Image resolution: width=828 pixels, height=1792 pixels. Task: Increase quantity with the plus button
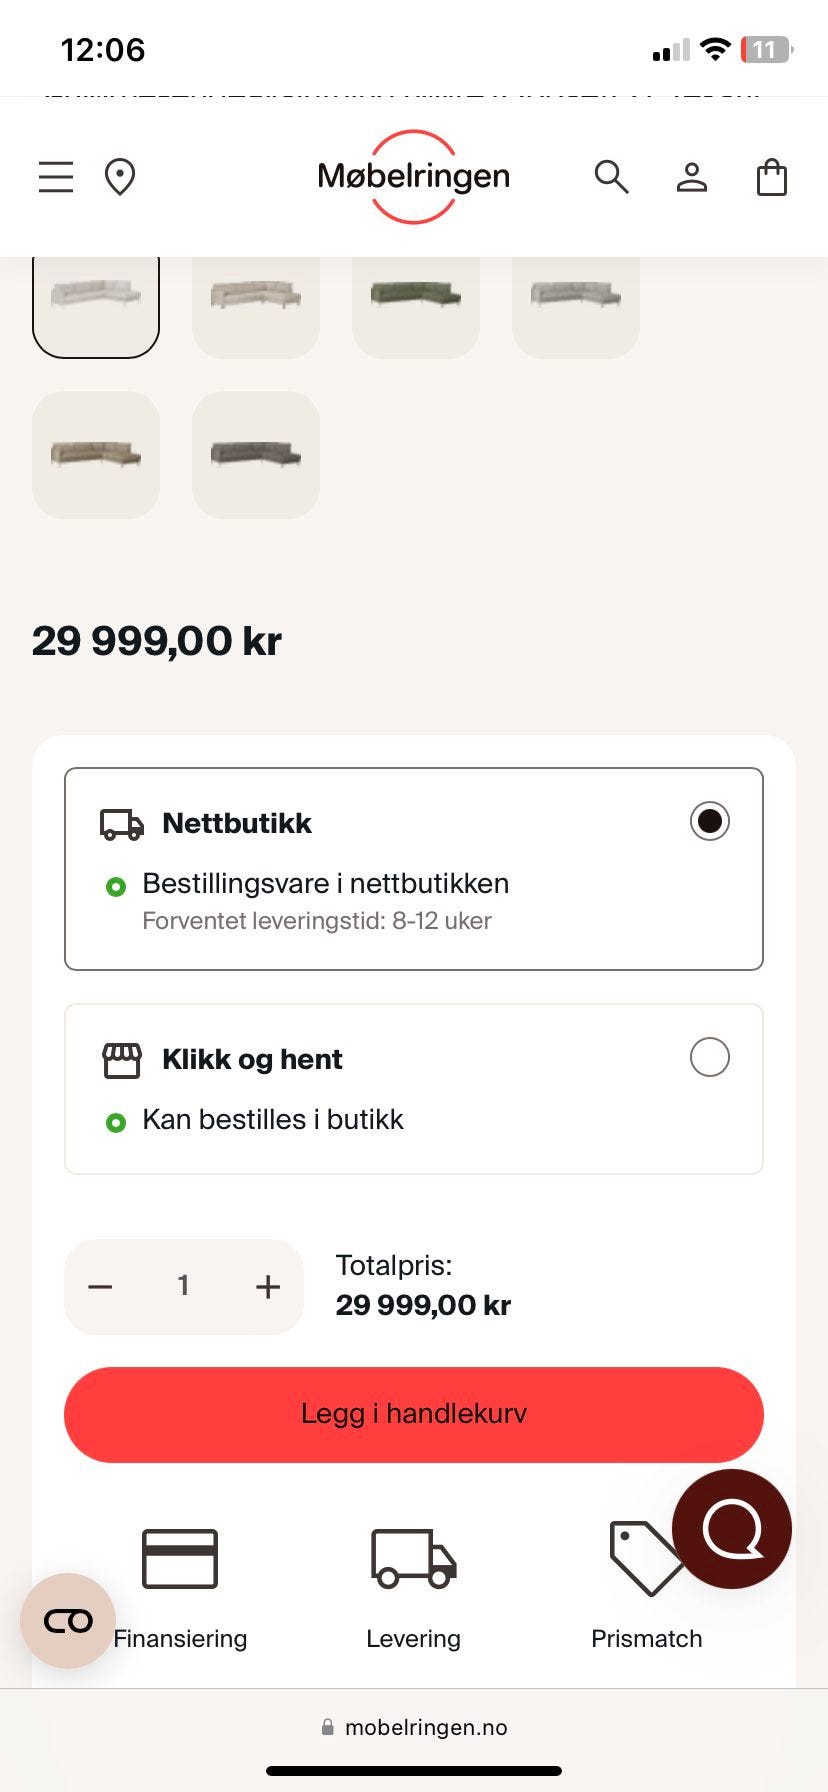click(267, 1286)
